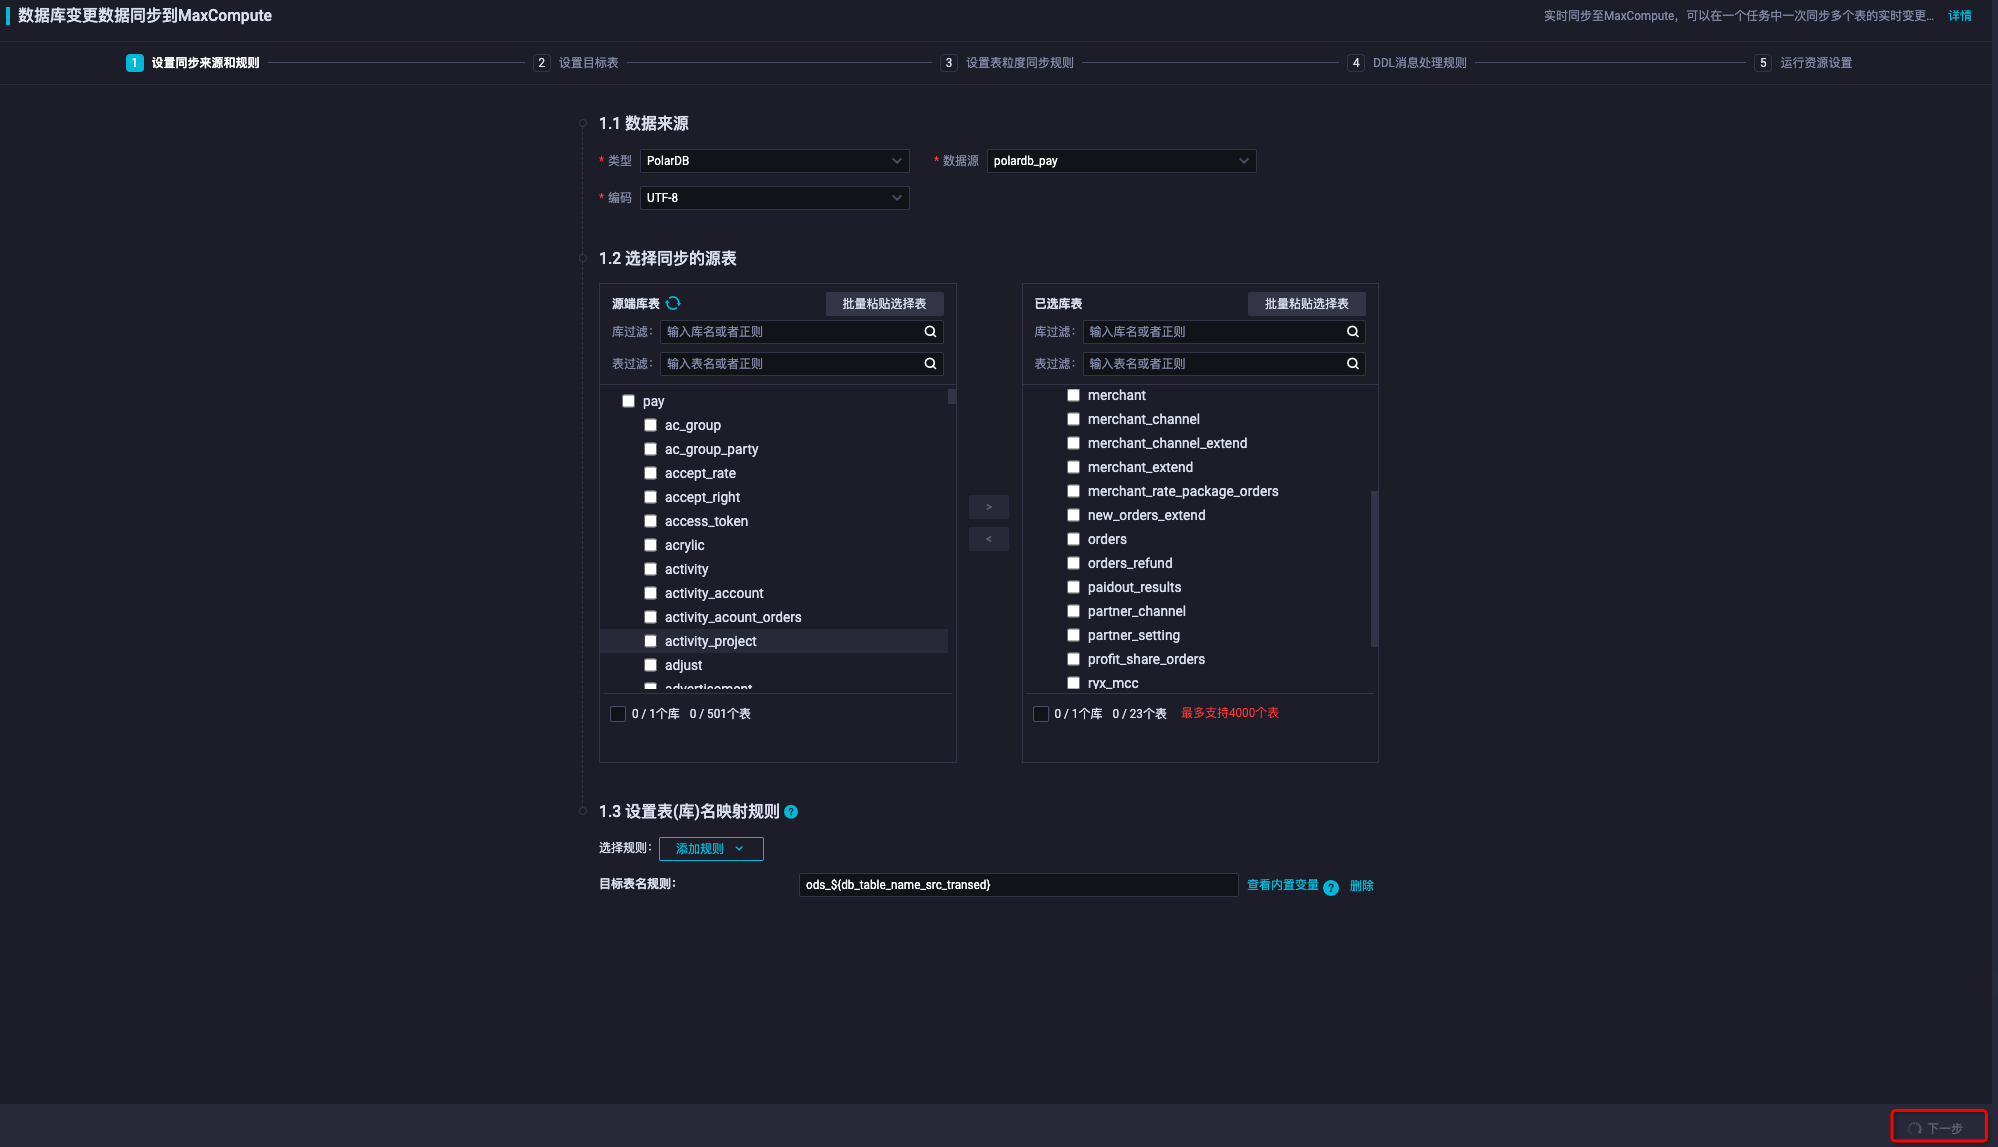Open the add rule dropdown button
Screen dimensions: 1998x1147
(x=710, y=849)
